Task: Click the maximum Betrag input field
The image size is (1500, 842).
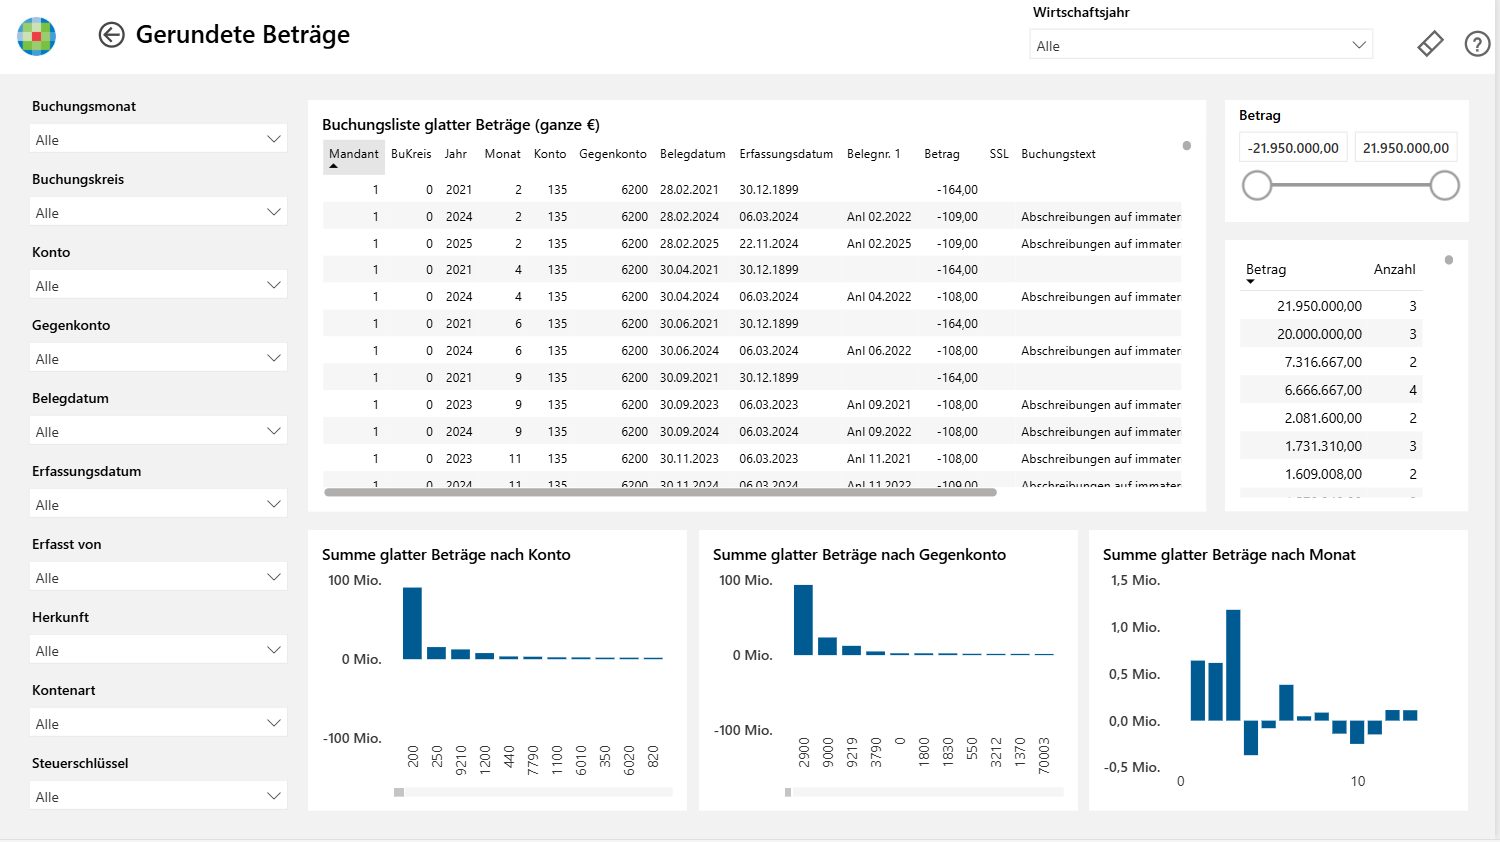Action: click(1406, 147)
